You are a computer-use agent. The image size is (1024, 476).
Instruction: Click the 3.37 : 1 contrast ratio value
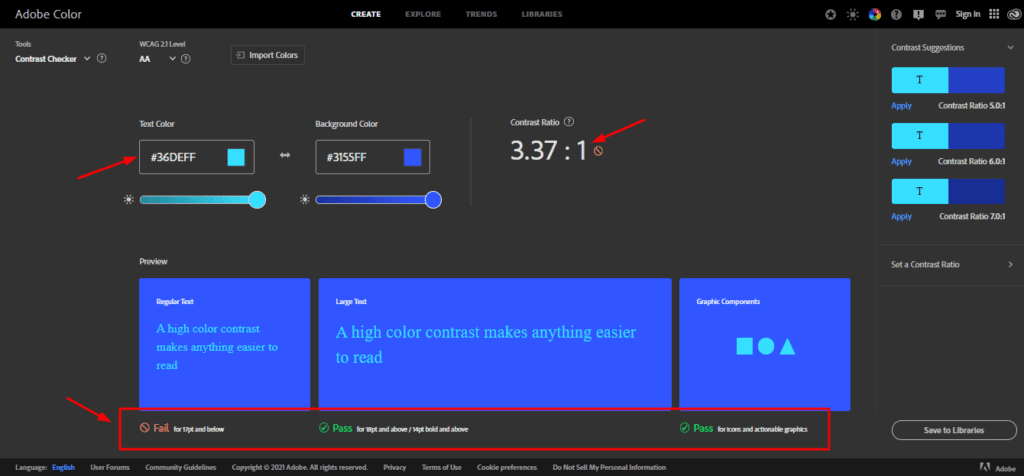(x=549, y=151)
